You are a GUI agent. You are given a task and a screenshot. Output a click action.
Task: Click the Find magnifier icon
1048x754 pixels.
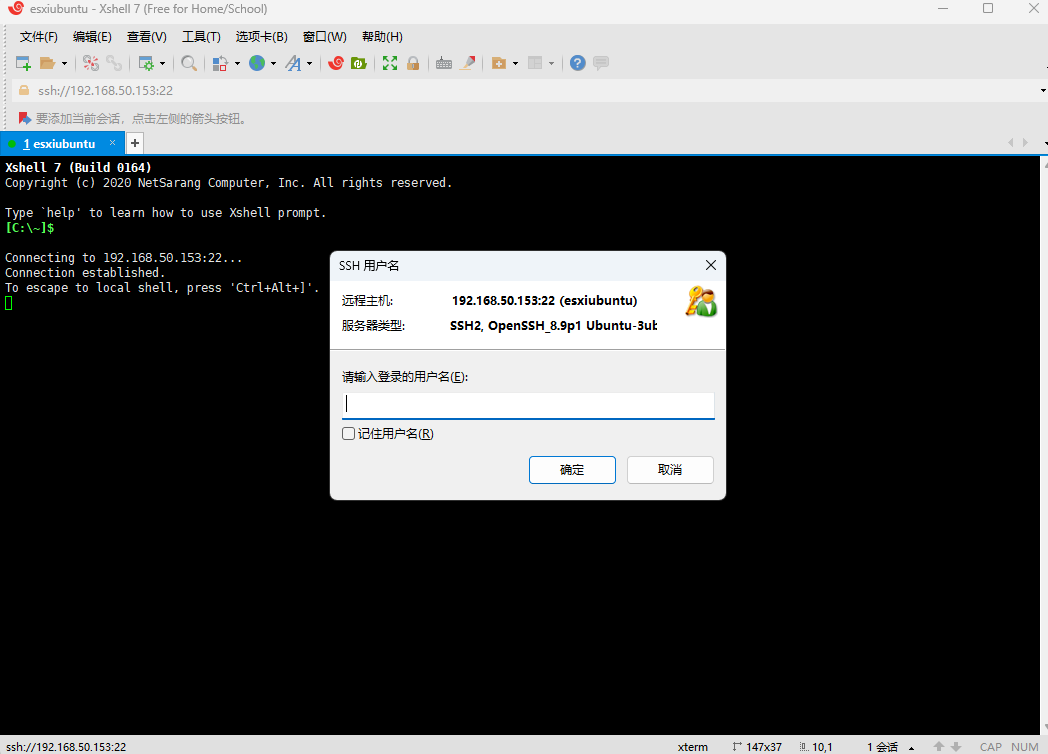(189, 64)
